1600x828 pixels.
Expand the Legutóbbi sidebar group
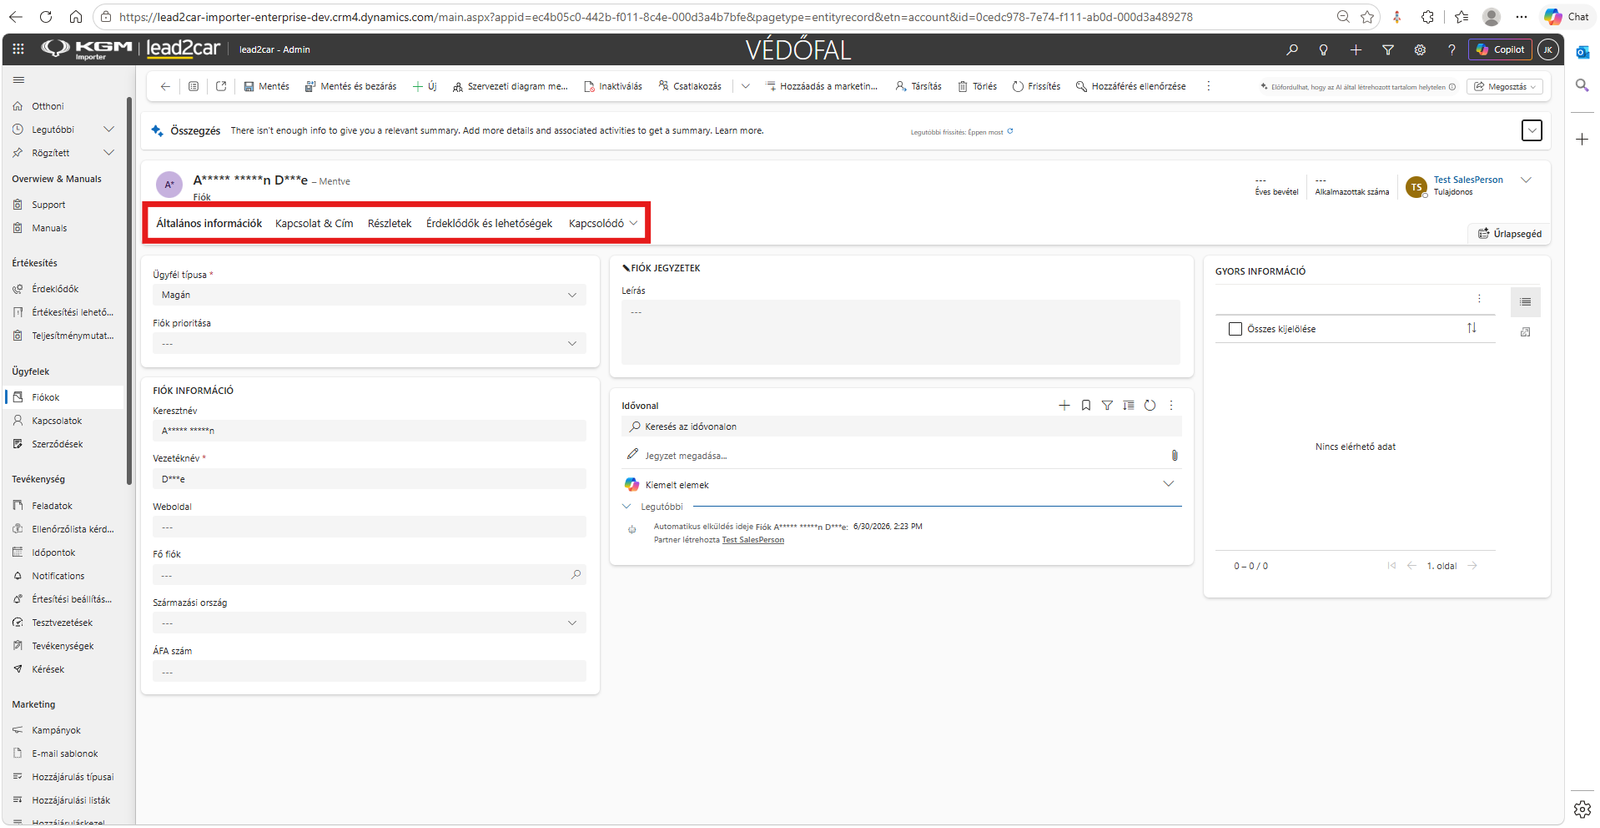(x=109, y=129)
